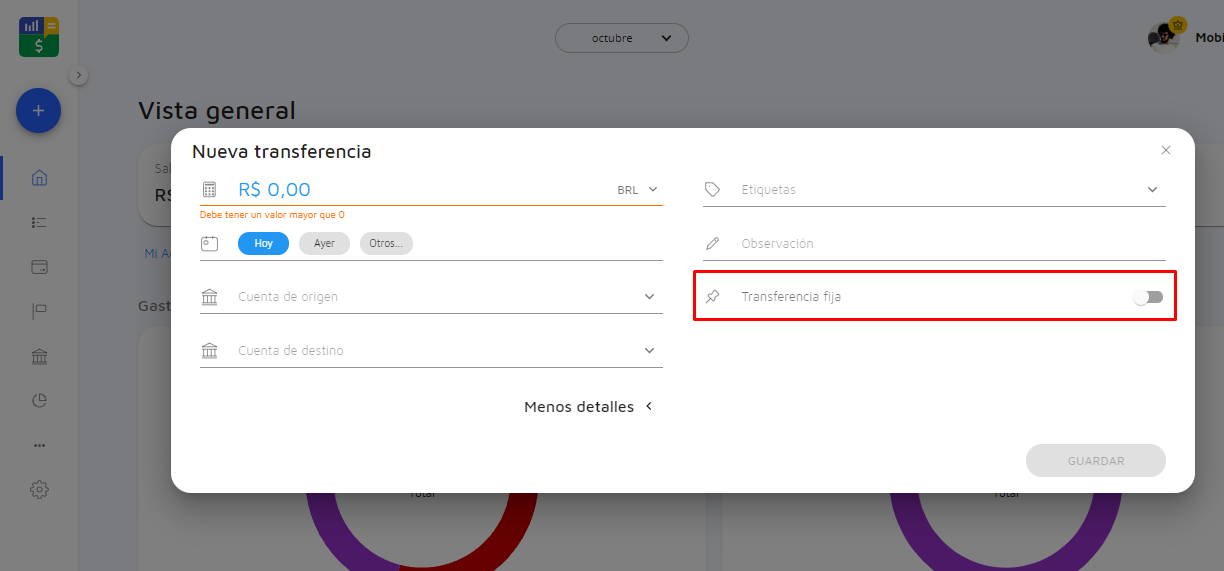Open the home overview sidebar icon
Viewport: 1224px width, 571px height.
tap(40, 178)
